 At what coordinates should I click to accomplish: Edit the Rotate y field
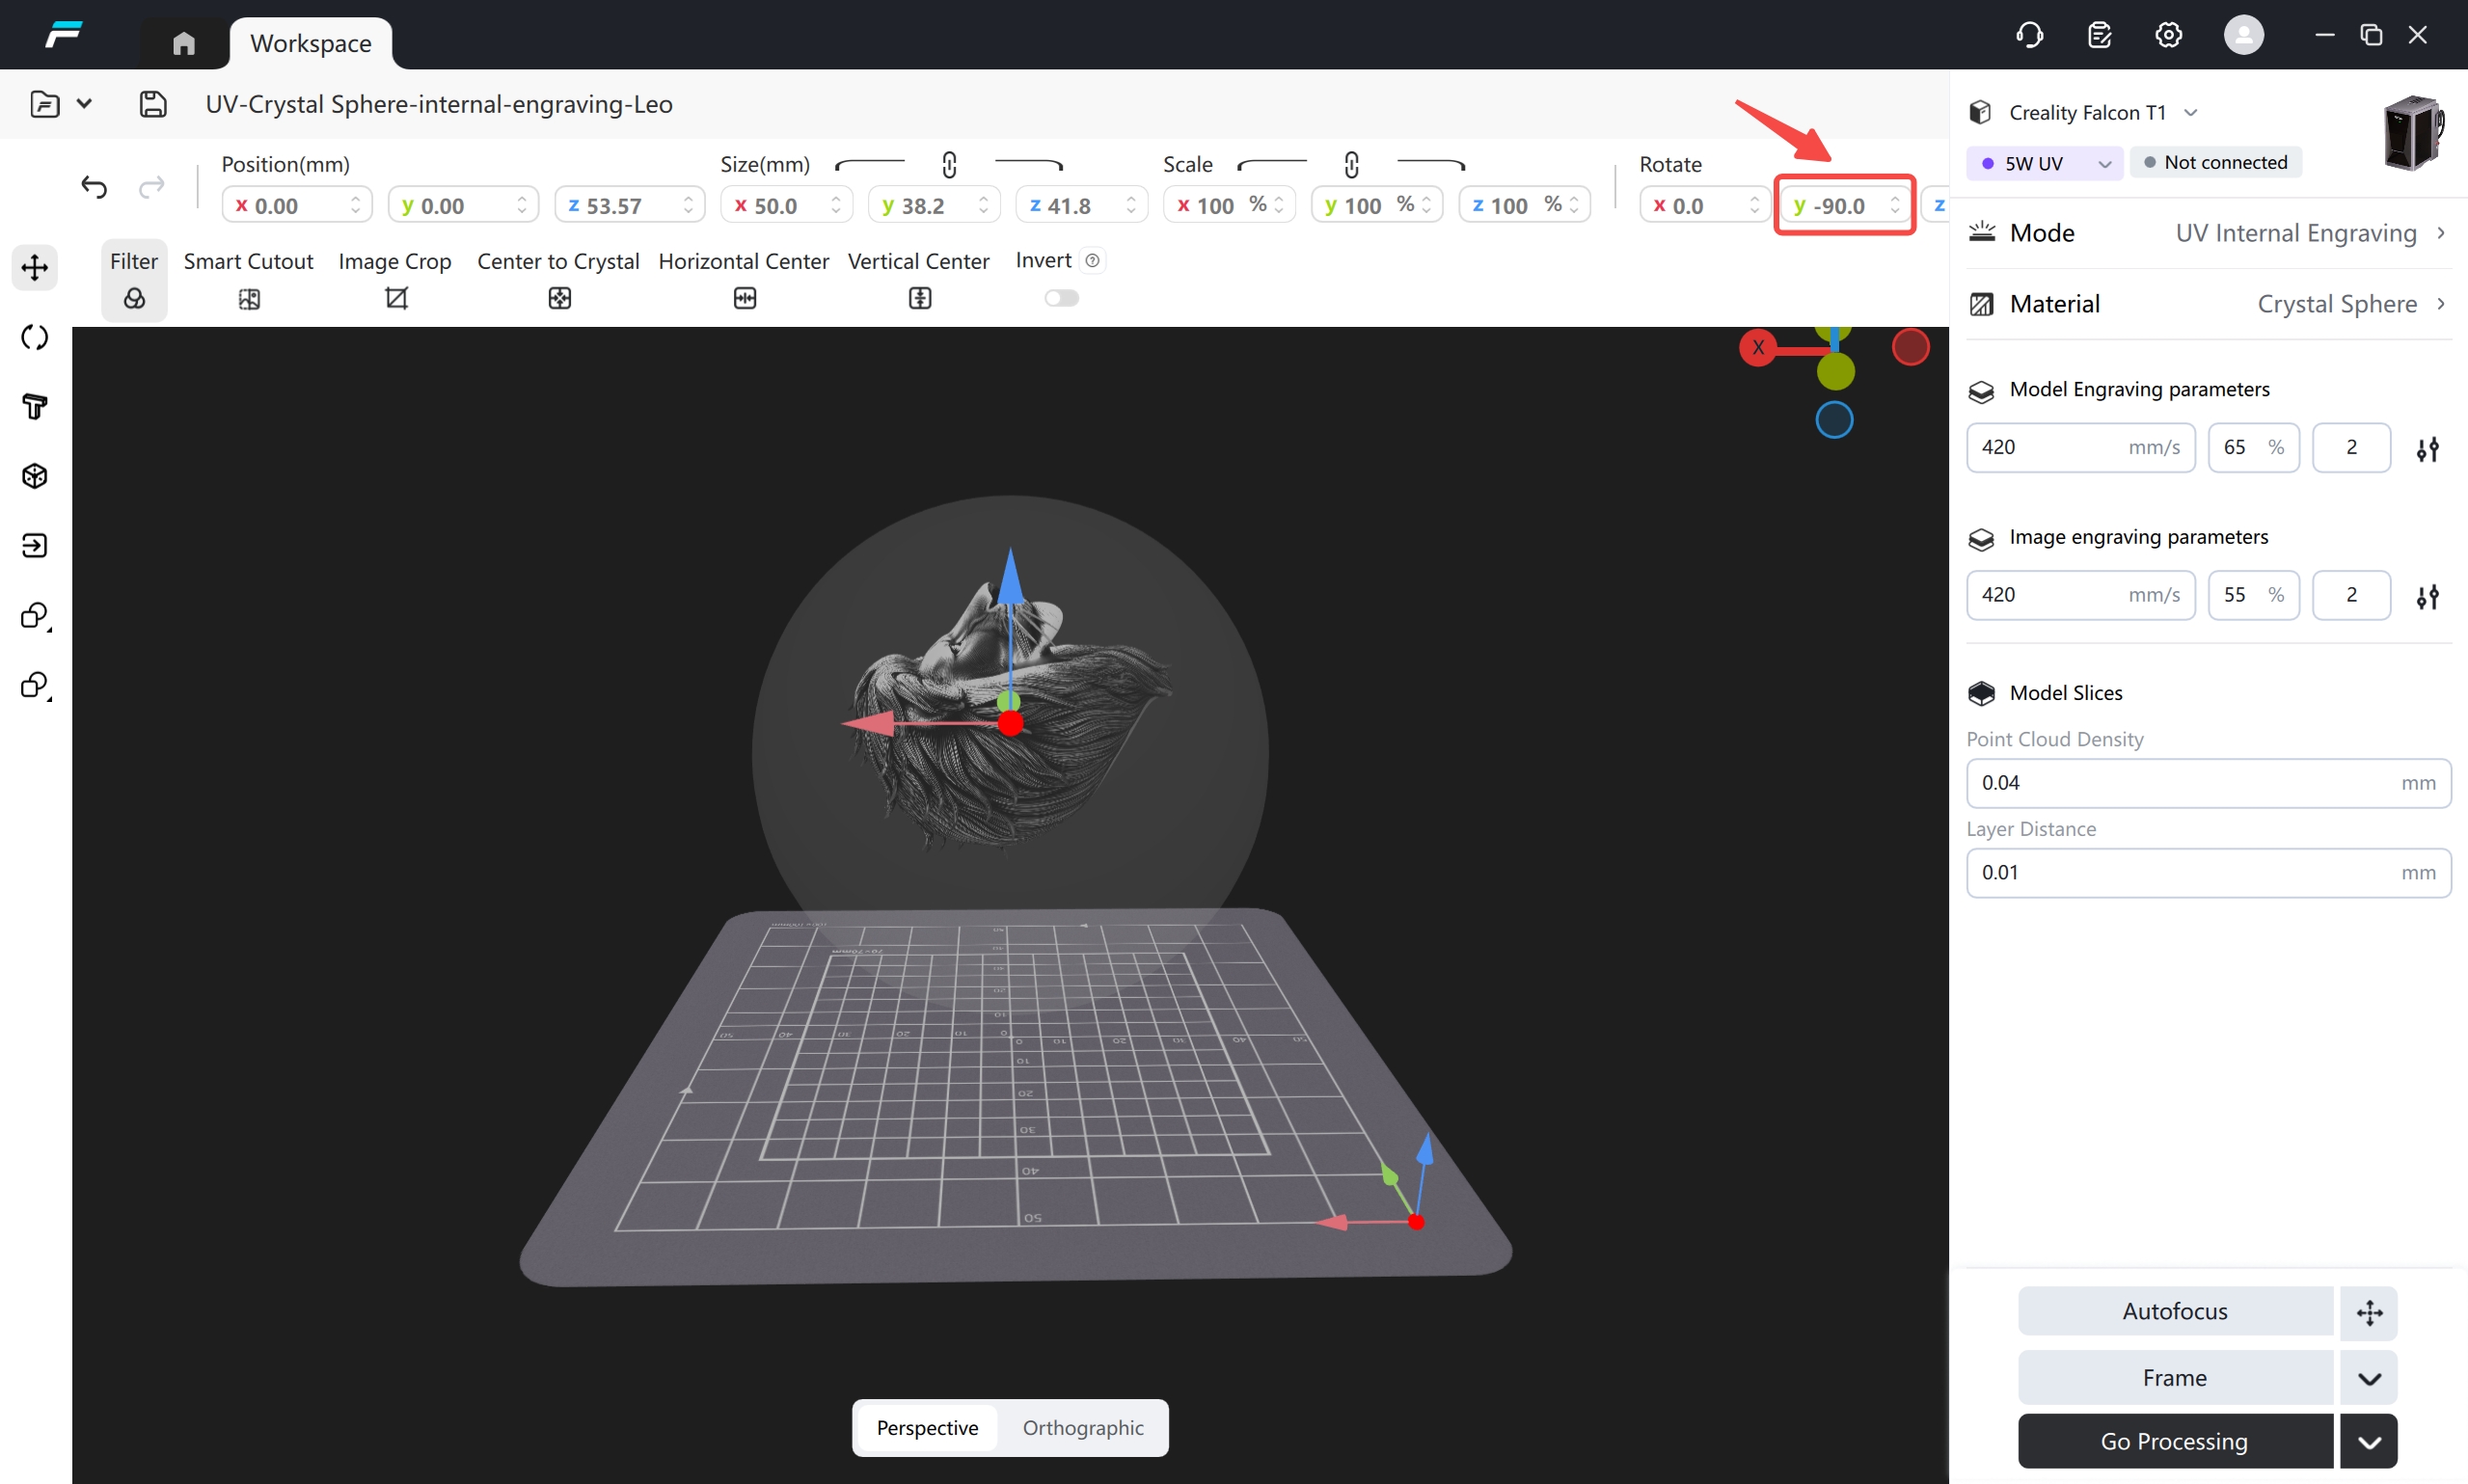tap(1845, 205)
